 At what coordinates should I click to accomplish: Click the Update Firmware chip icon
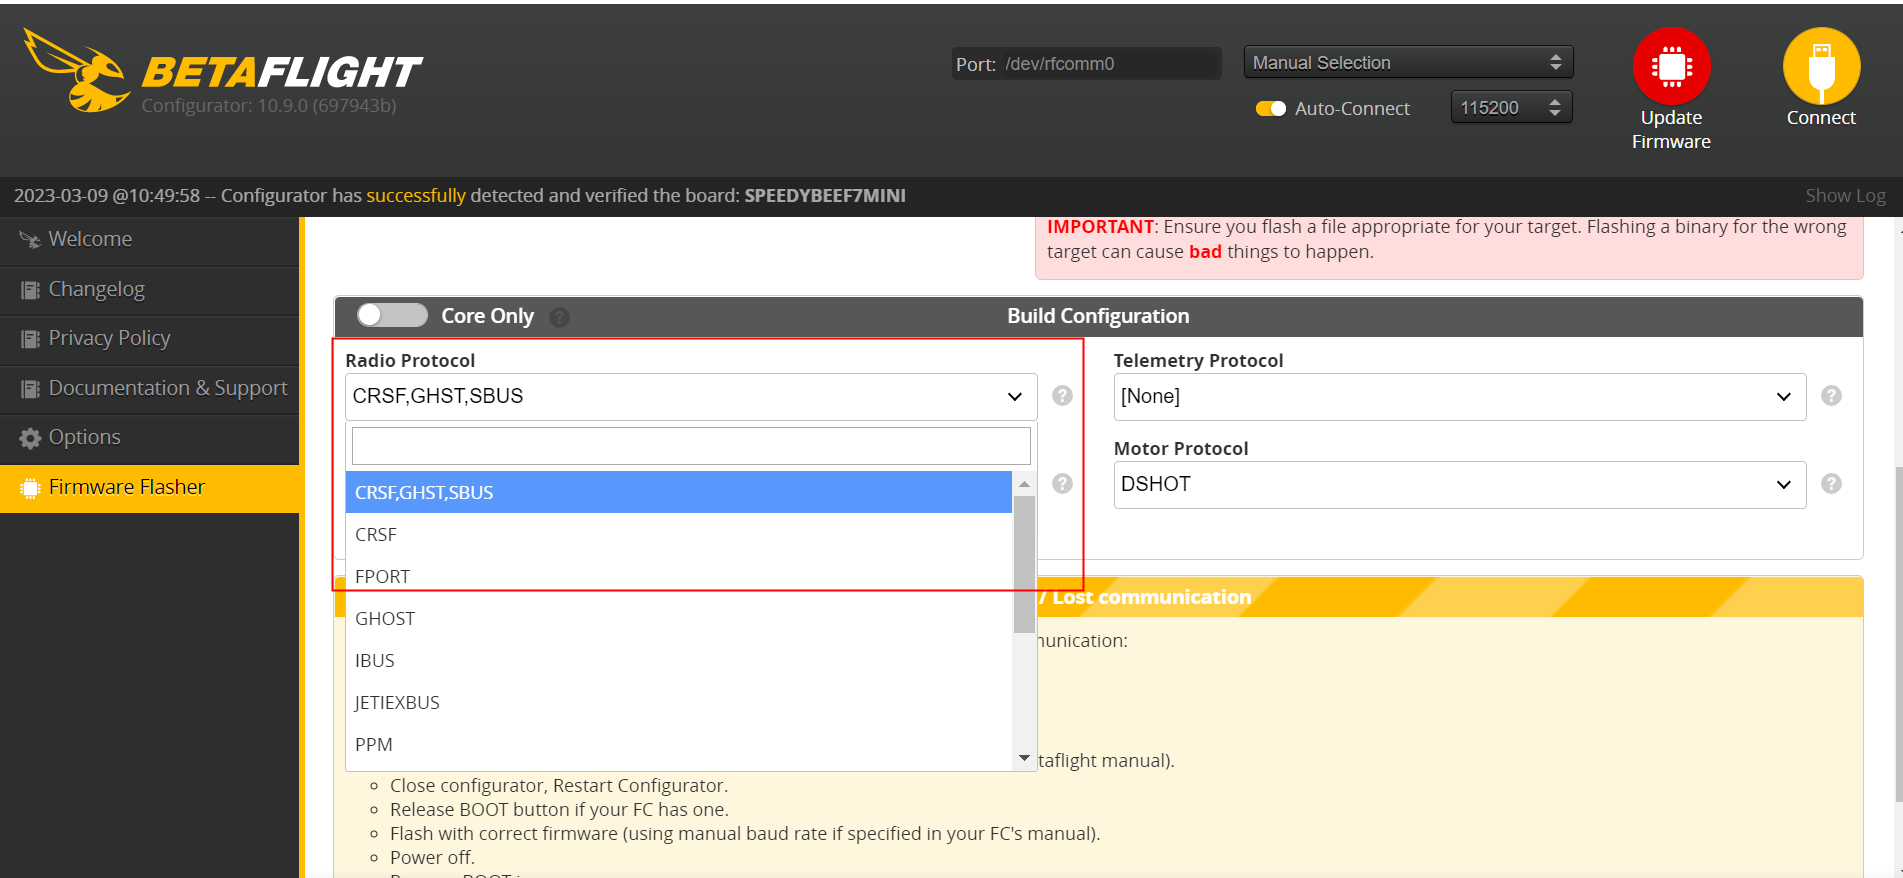point(1671,66)
